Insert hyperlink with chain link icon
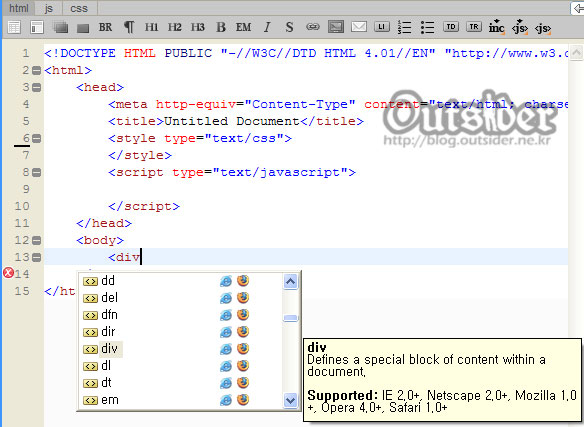The width and height of the screenshot is (584, 427). pos(313,27)
